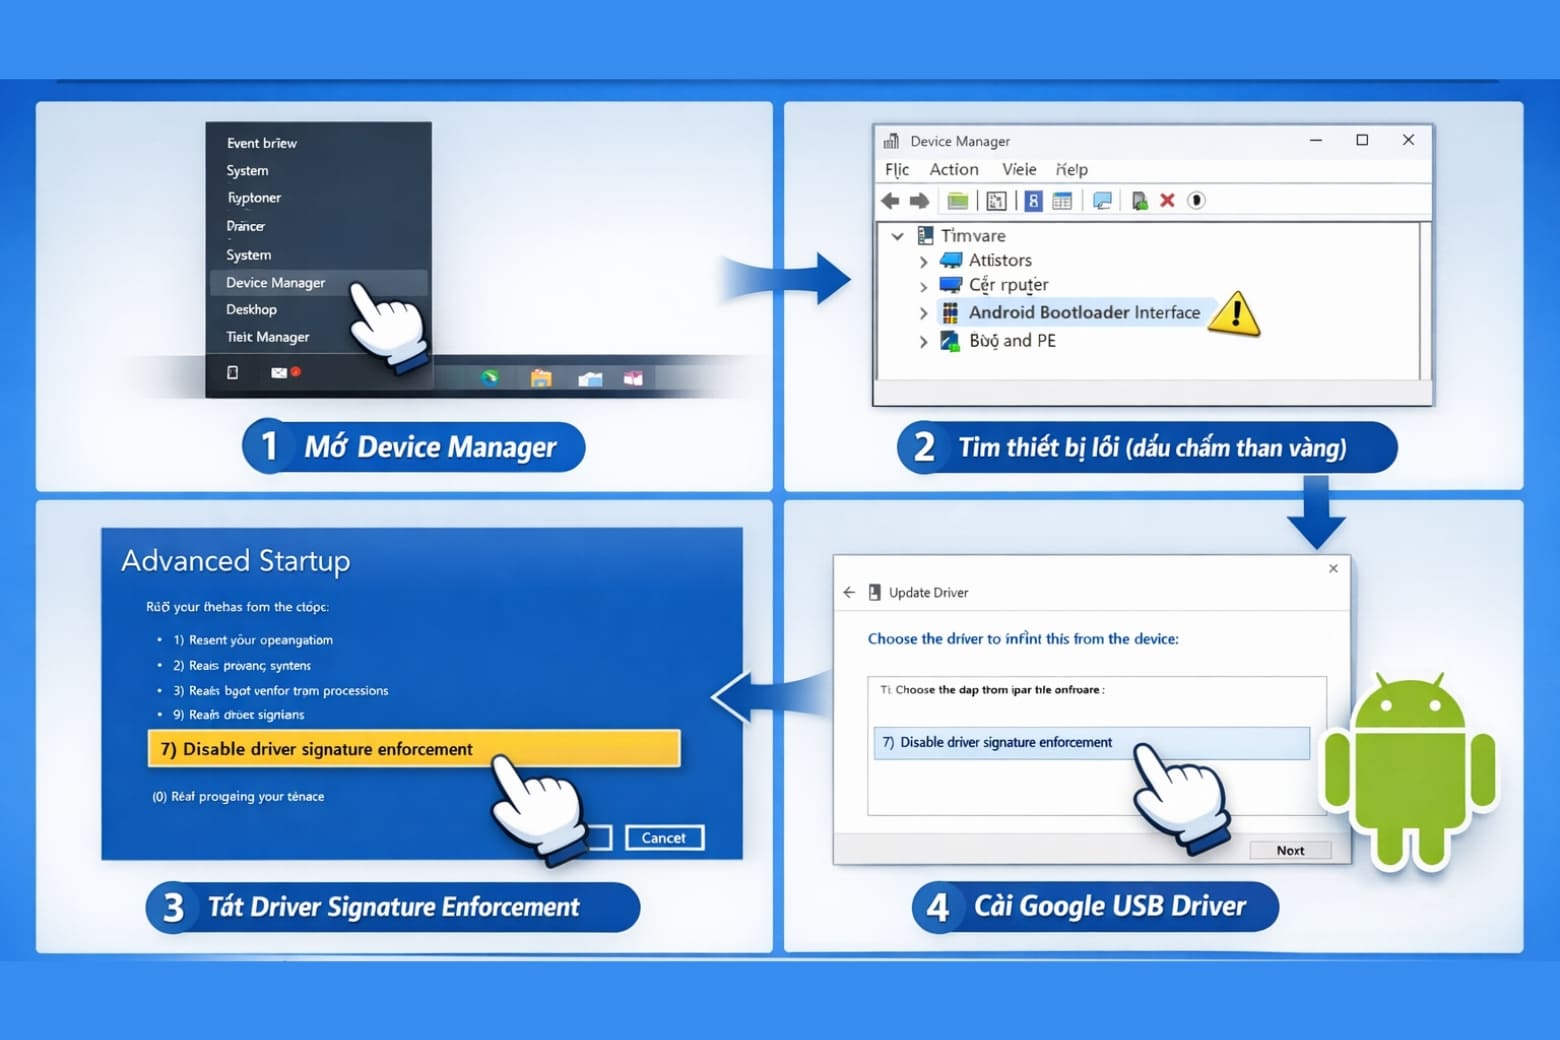Click the Update driver toolbar icon

[1140, 200]
